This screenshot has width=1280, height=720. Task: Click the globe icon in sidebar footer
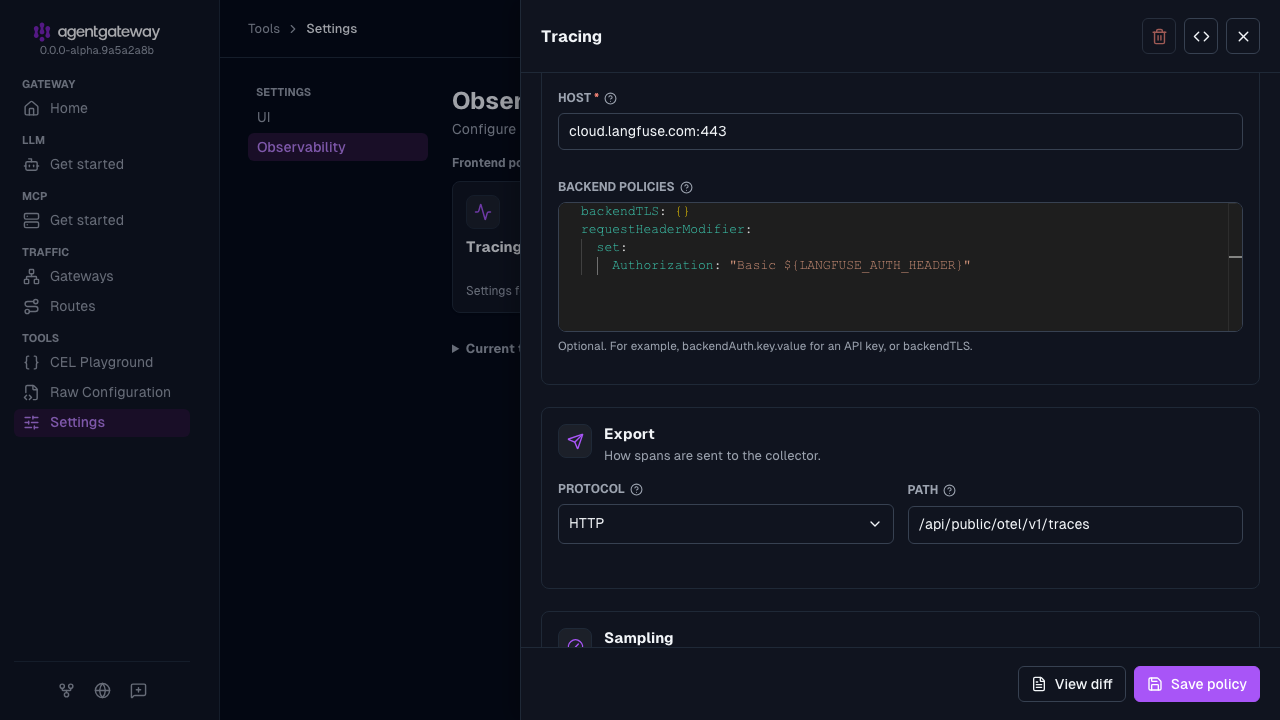tap(102, 690)
